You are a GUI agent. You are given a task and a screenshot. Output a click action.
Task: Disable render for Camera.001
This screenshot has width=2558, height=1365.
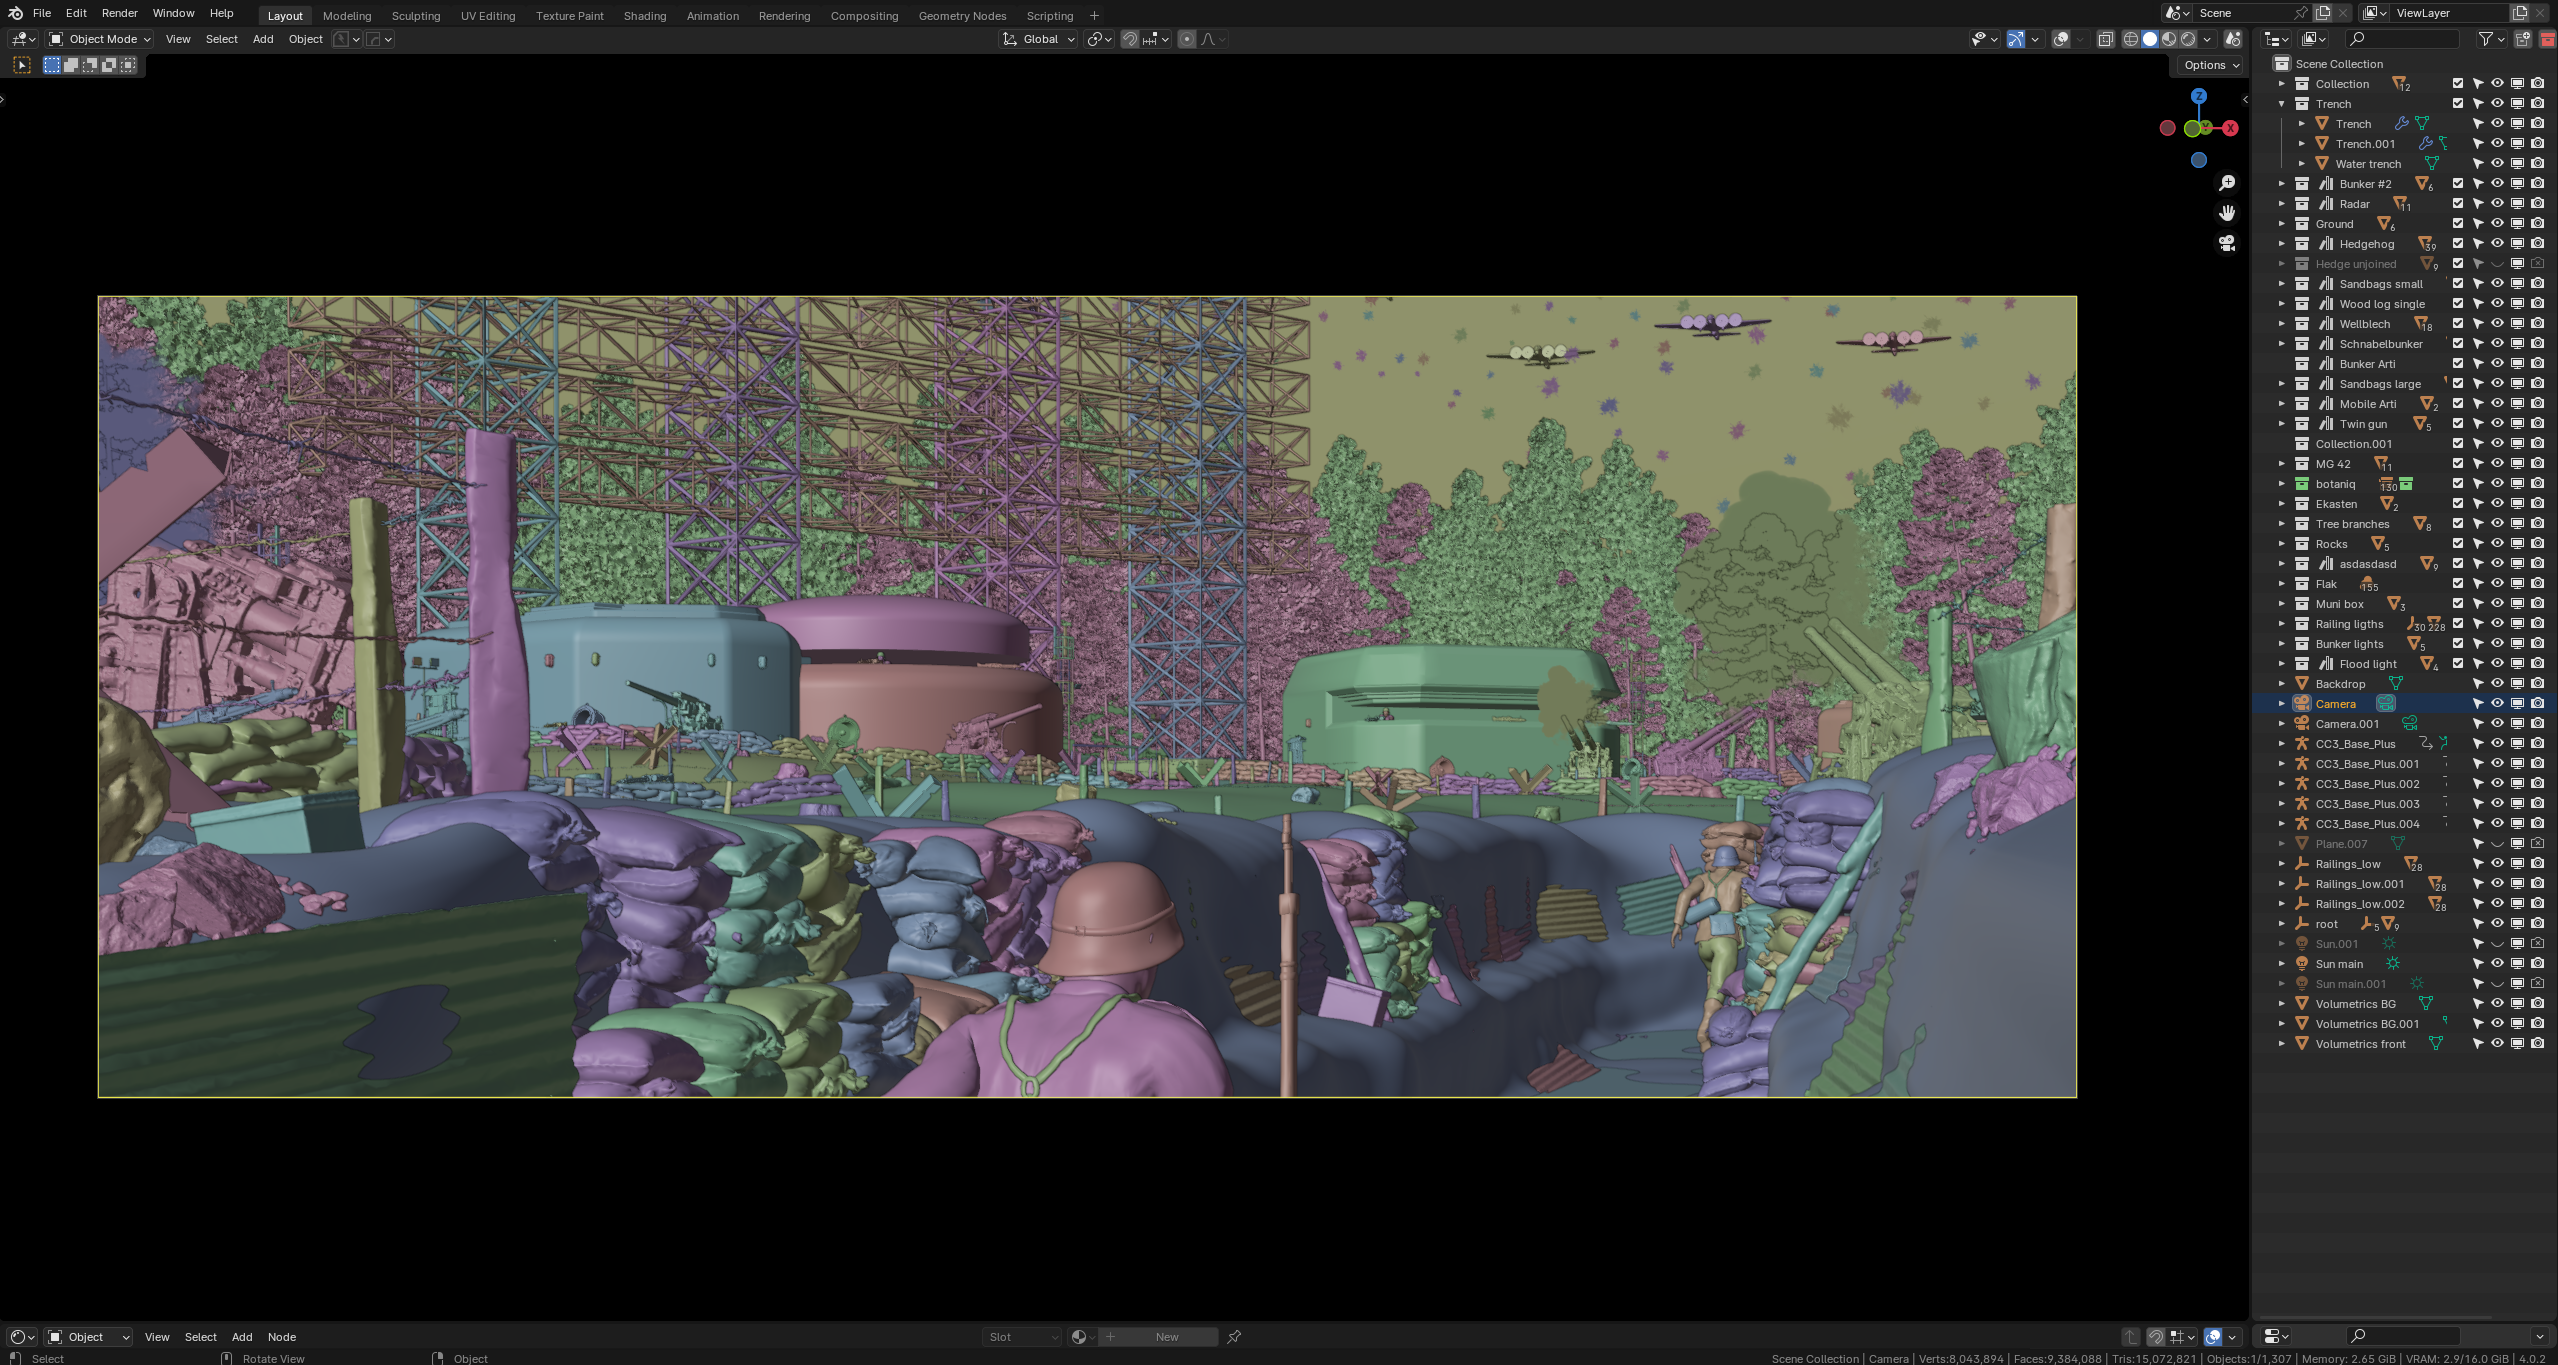[2537, 724]
